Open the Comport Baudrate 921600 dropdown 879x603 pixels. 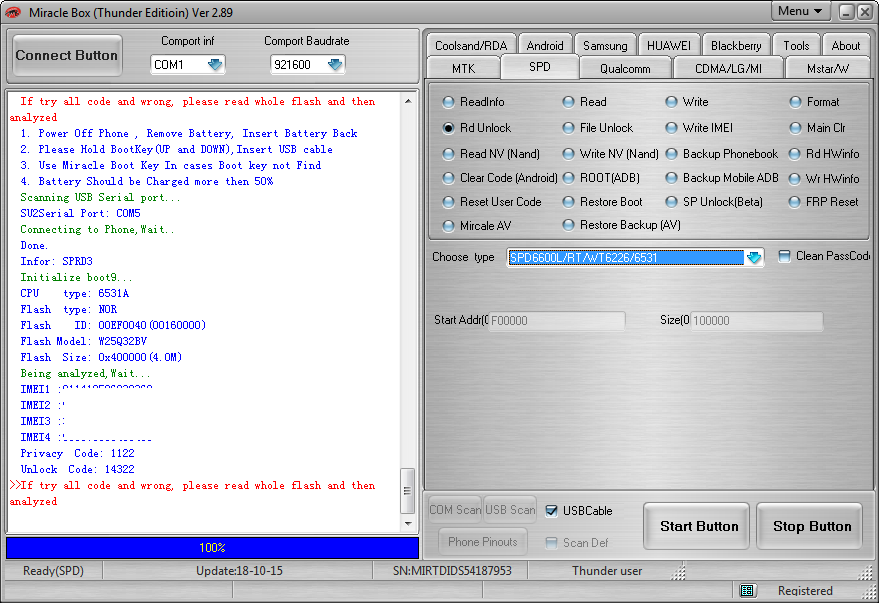(x=335, y=65)
